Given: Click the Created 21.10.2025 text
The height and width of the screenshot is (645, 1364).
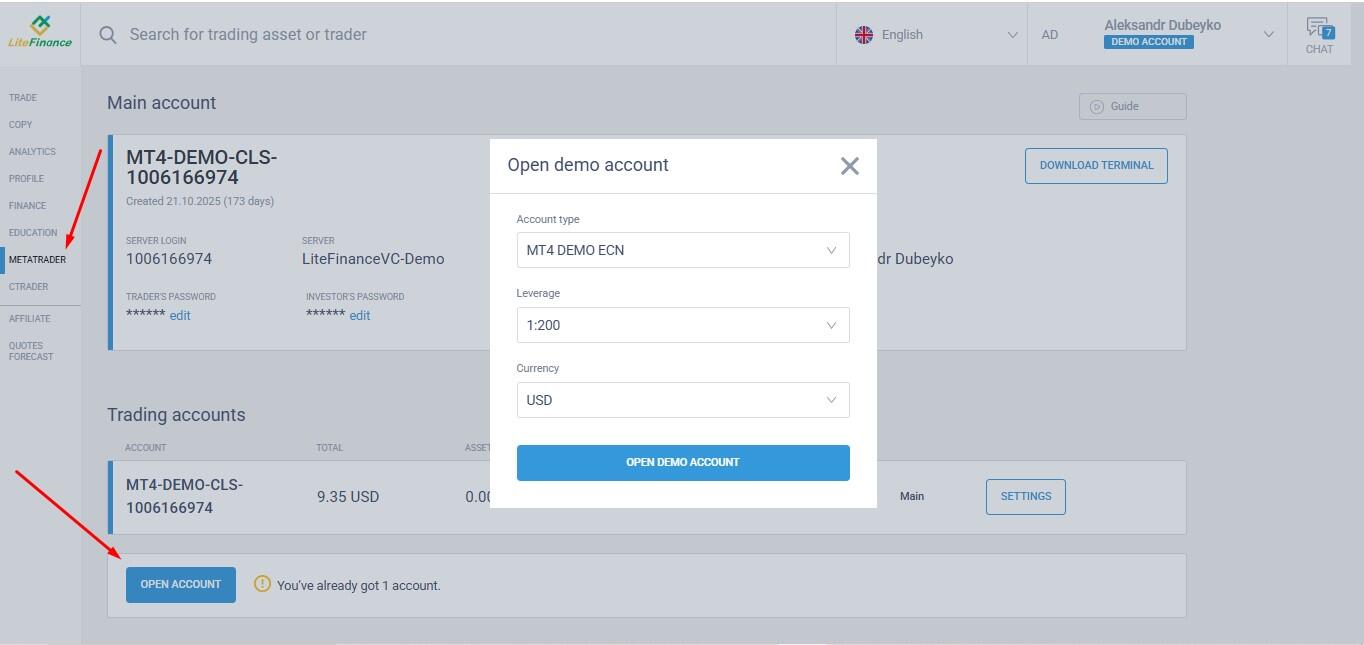Looking at the screenshot, I should (x=200, y=201).
